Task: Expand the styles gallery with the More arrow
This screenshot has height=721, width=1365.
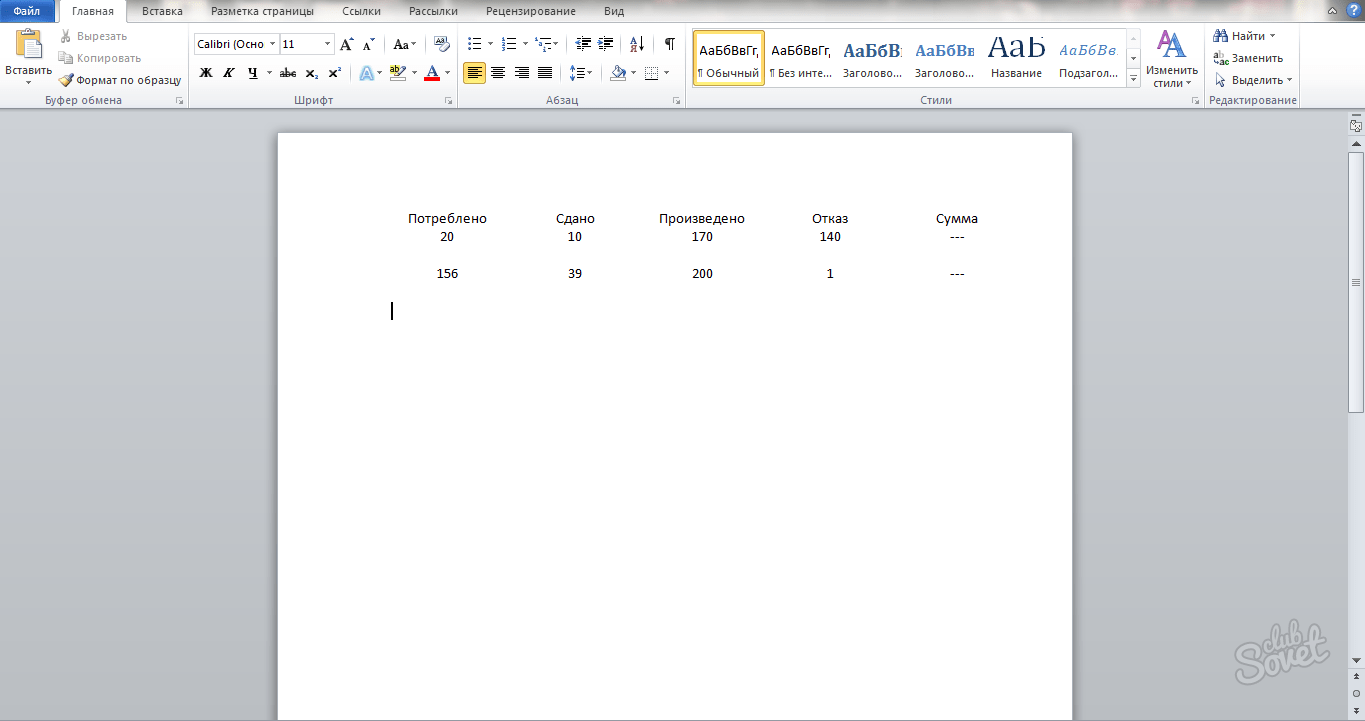Action: coord(1133,82)
